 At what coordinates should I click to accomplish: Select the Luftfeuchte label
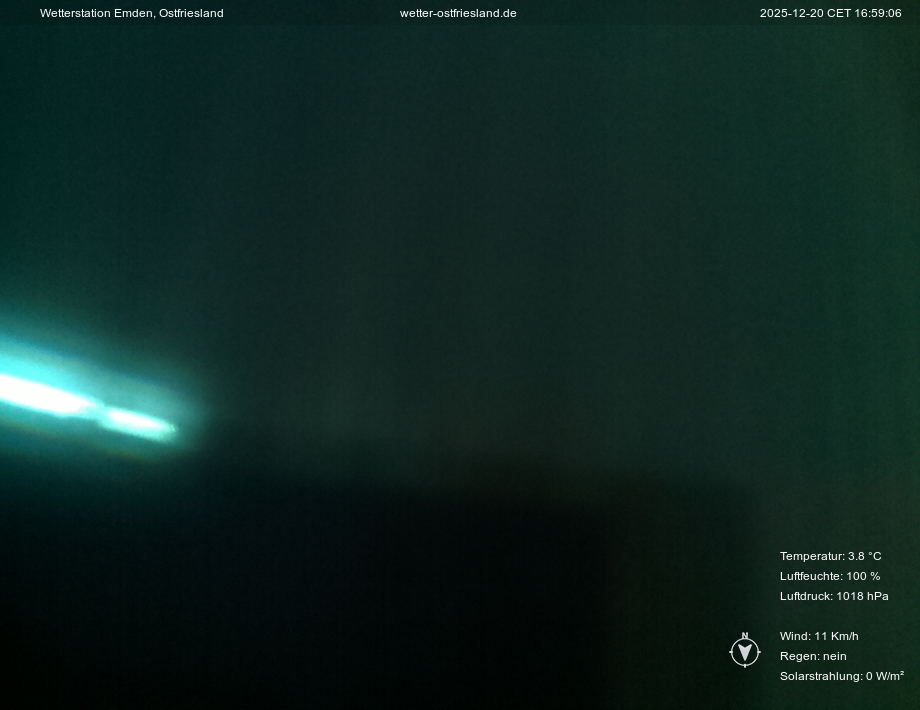[810, 576]
